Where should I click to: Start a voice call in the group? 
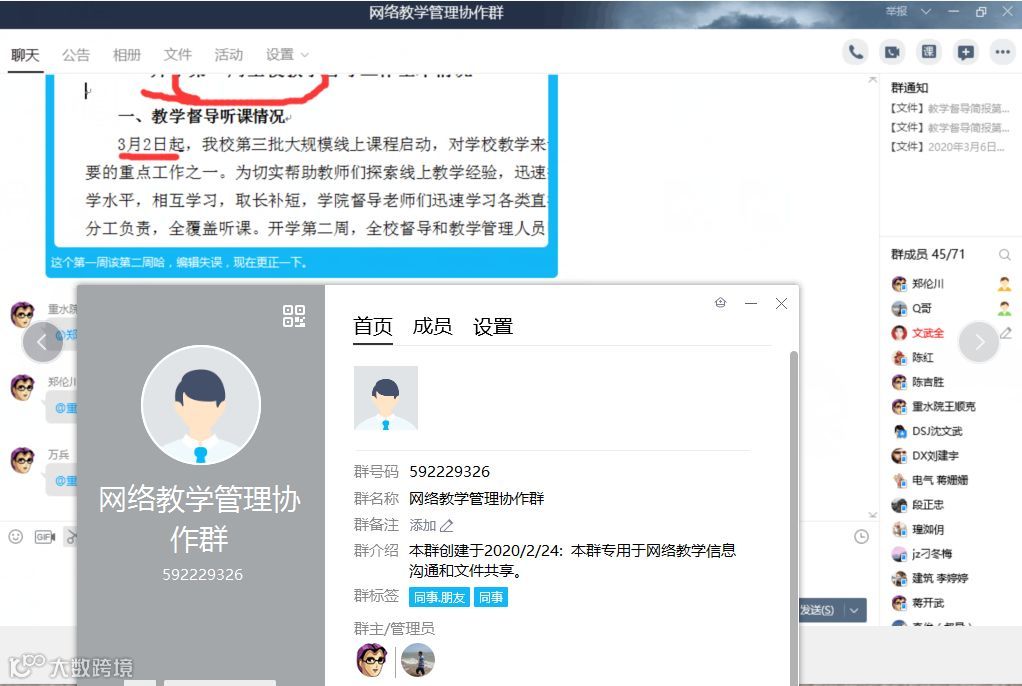pyautogui.click(x=855, y=52)
